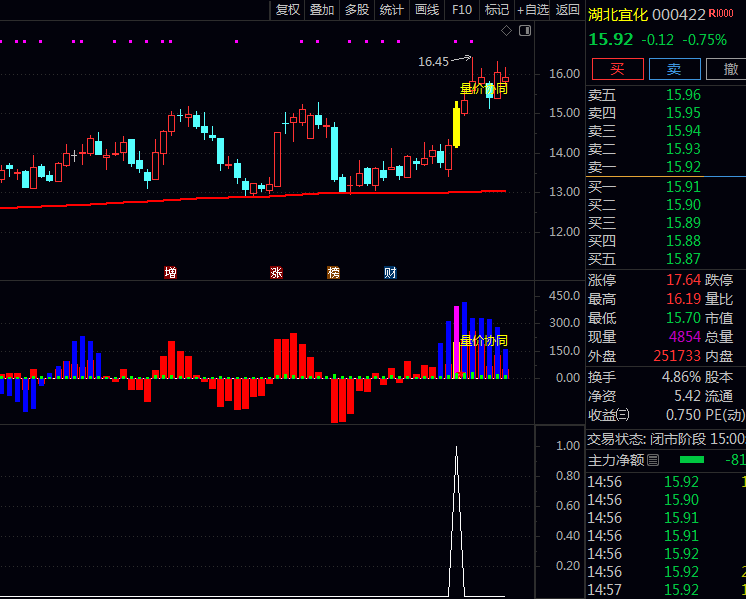Select 买一 price 15.91

(x=683, y=187)
